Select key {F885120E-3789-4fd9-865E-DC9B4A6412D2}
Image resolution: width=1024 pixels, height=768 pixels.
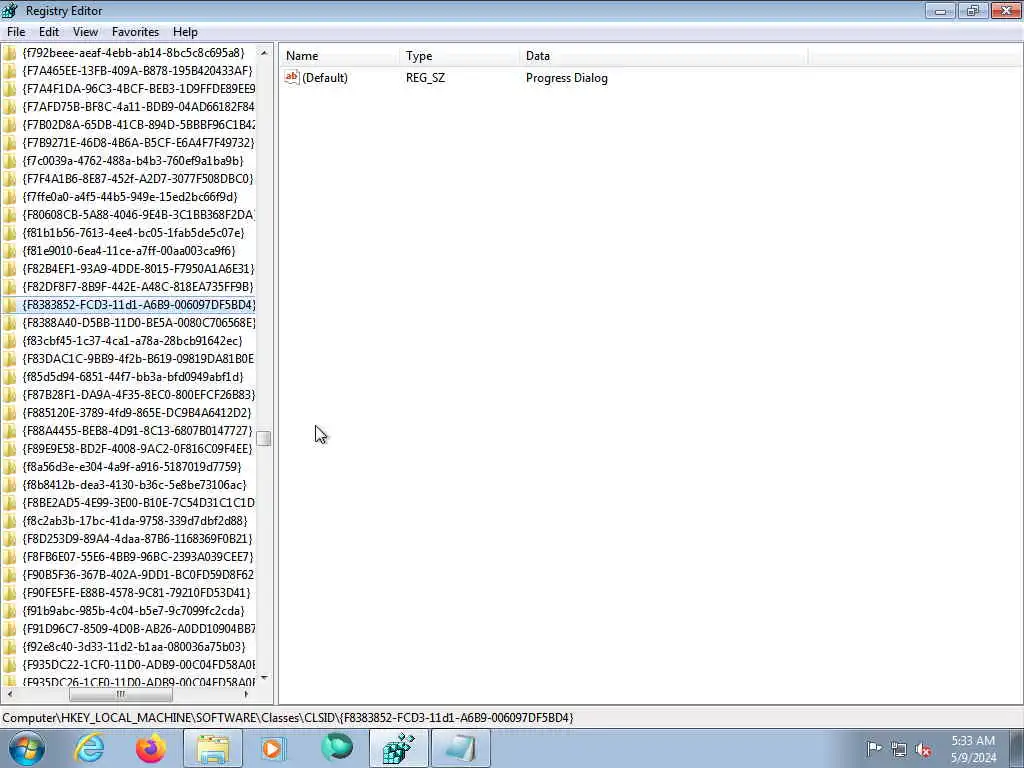click(x=137, y=413)
